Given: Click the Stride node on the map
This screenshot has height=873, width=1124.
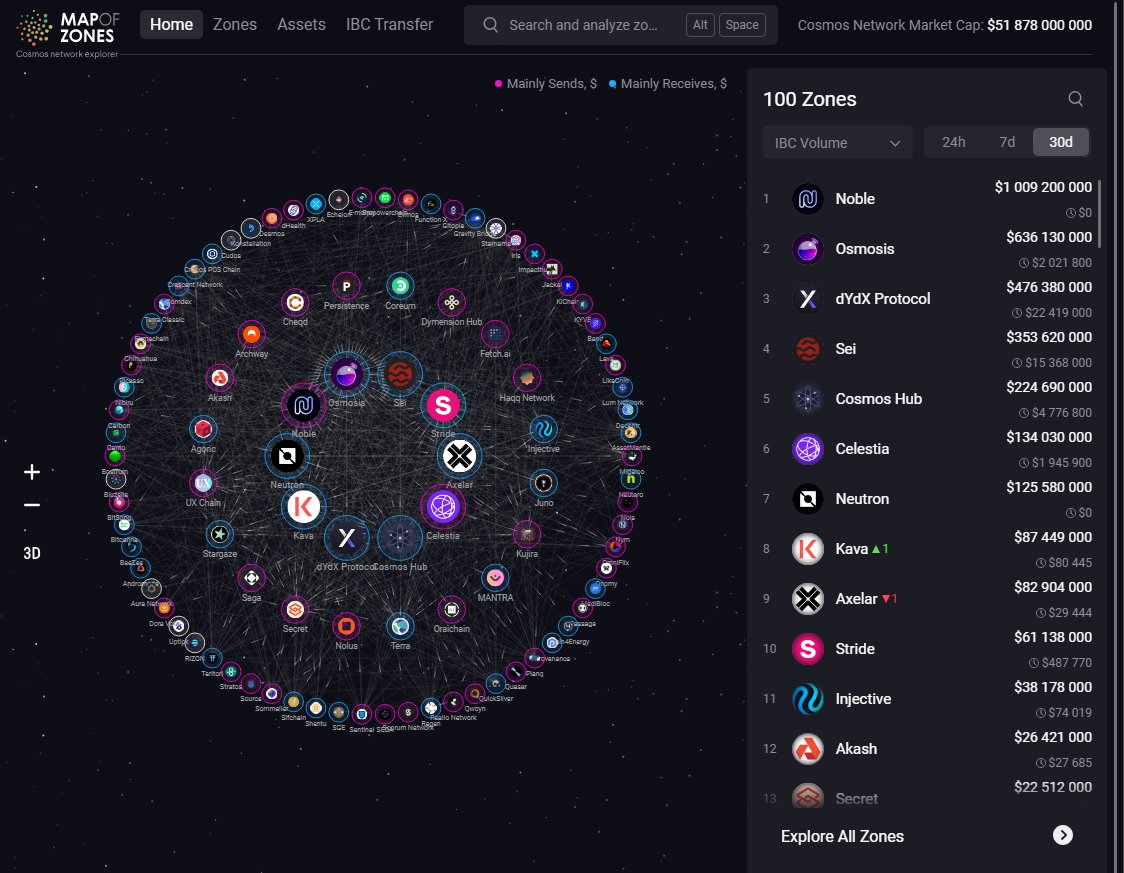Looking at the screenshot, I should [443, 405].
